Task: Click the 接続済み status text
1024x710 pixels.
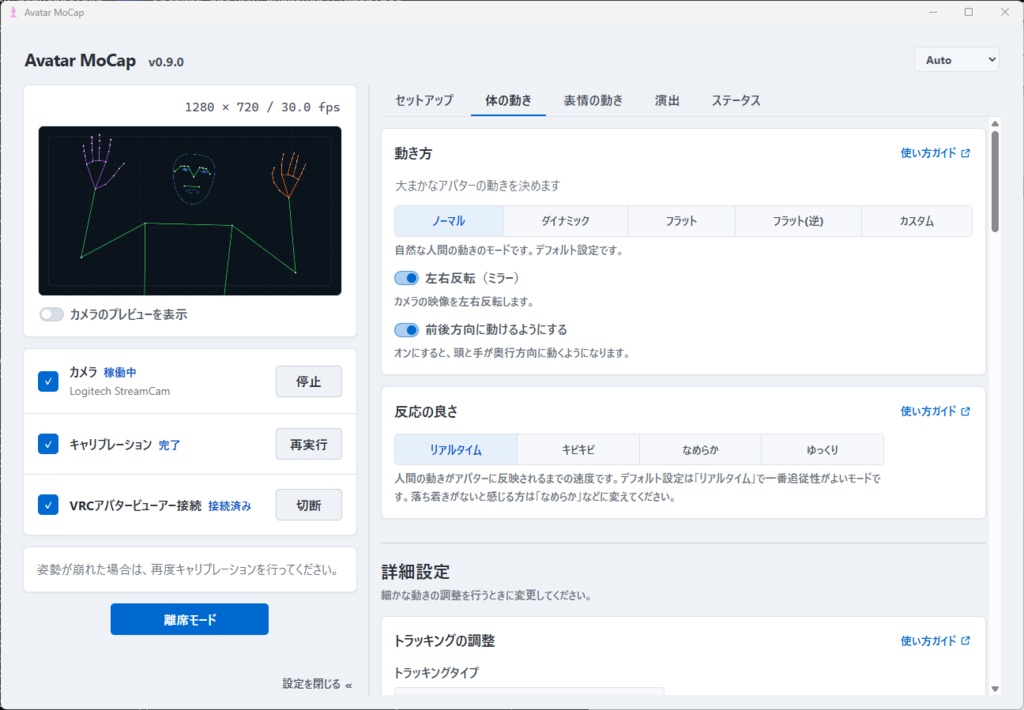Action: tap(230, 506)
